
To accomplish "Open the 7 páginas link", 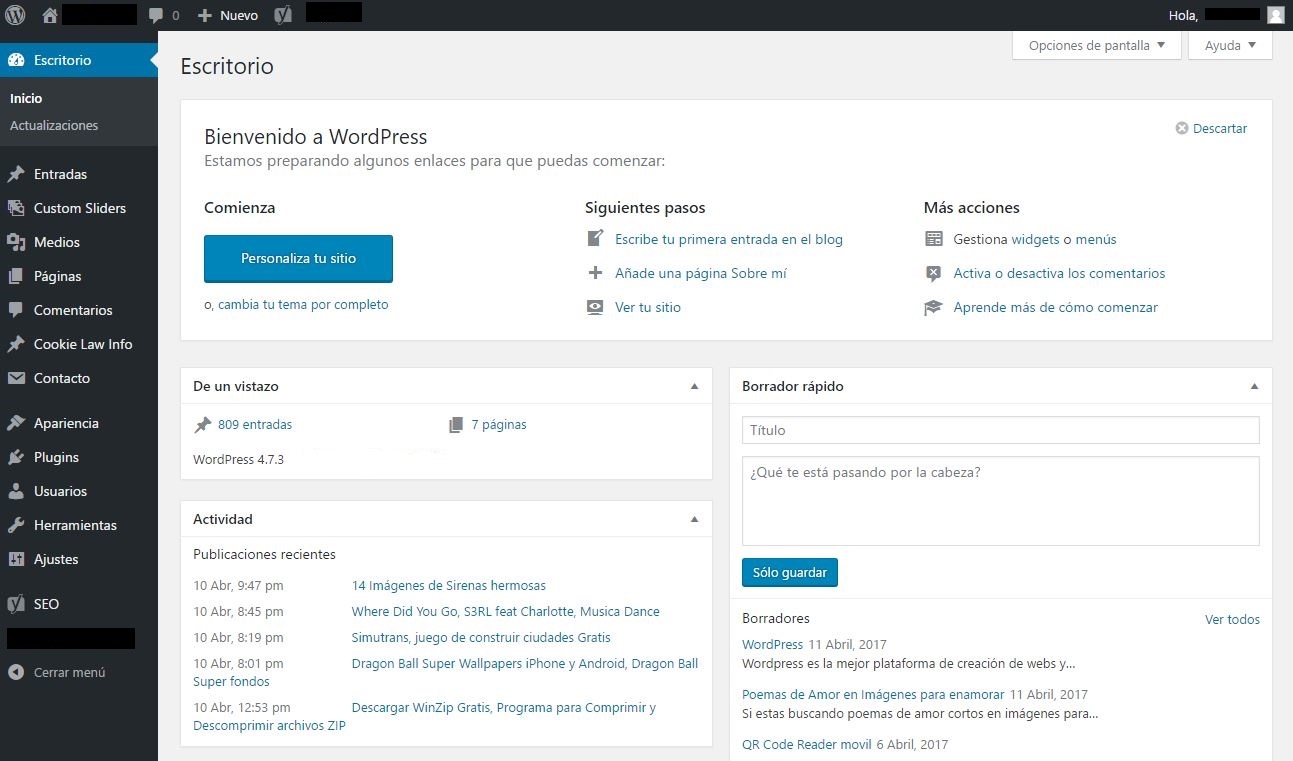I will click(x=499, y=424).
